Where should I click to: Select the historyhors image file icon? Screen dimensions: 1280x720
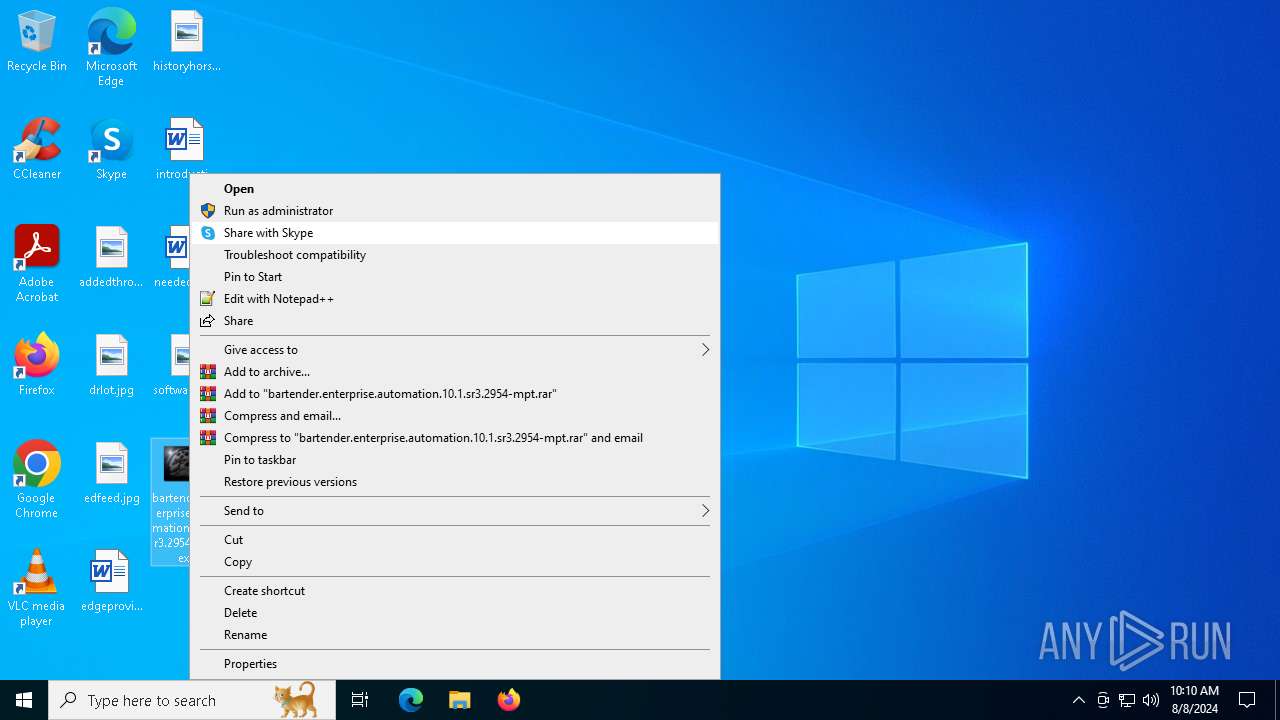186,41
